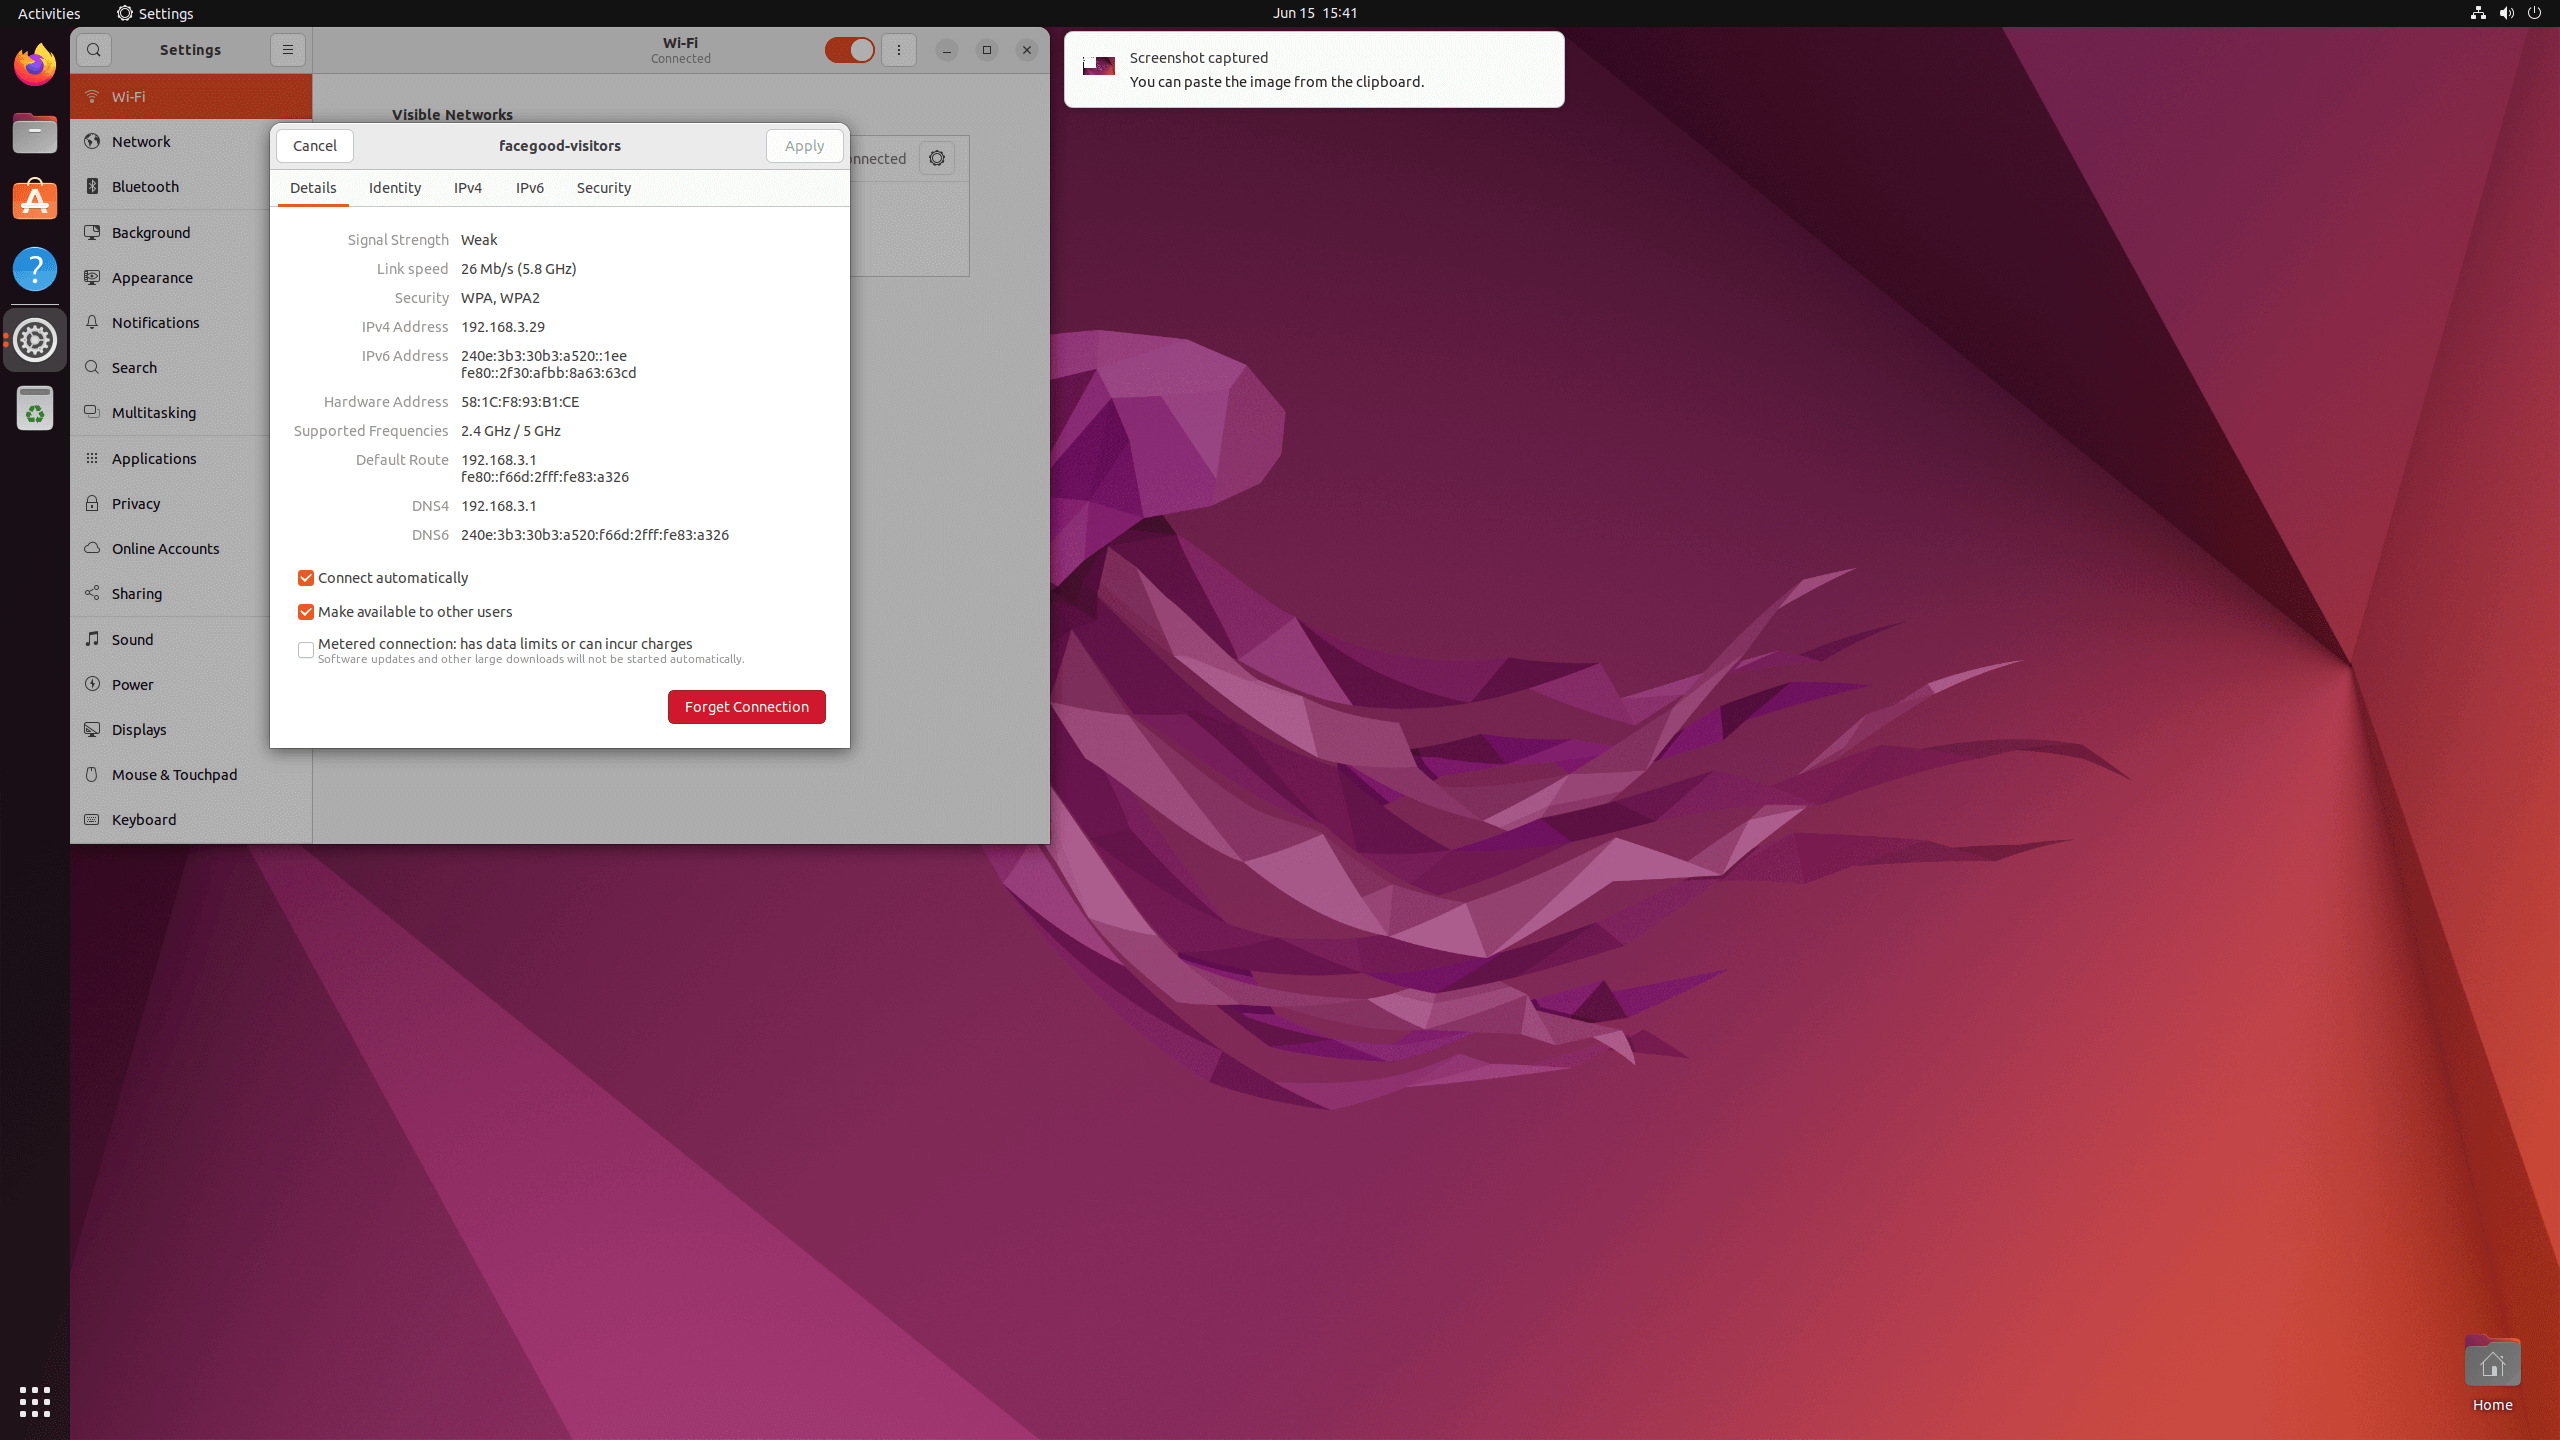Image resolution: width=2560 pixels, height=1440 pixels.
Task: Click hardware address 58:1C:F8:93:B1:CE
Action: pos(520,402)
